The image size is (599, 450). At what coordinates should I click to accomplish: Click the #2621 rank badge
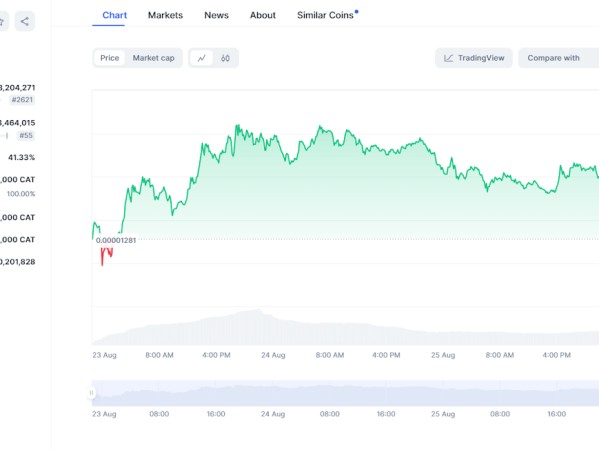coord(22,100)
